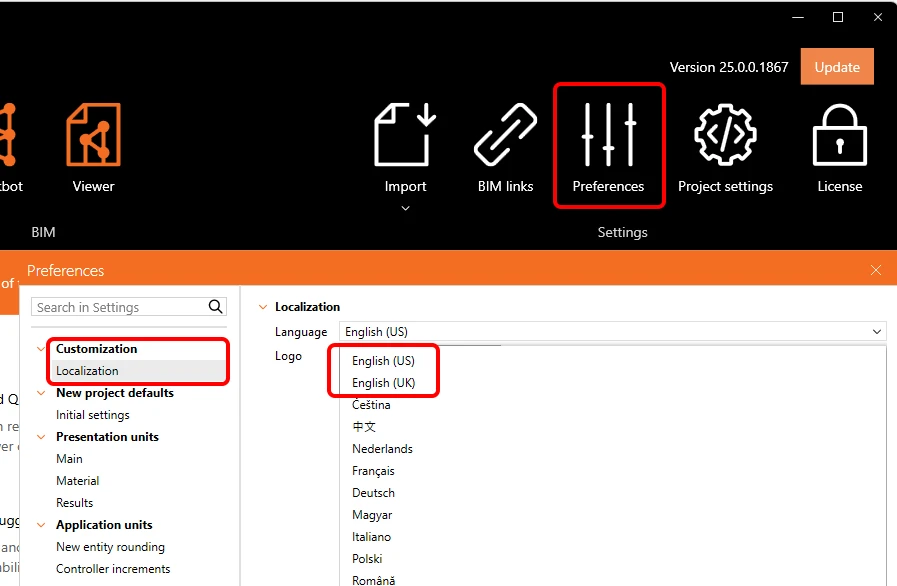The width and height of the screenshot is (897, 586).
Task: Focus the Search in Settings field
Action: 120,307
